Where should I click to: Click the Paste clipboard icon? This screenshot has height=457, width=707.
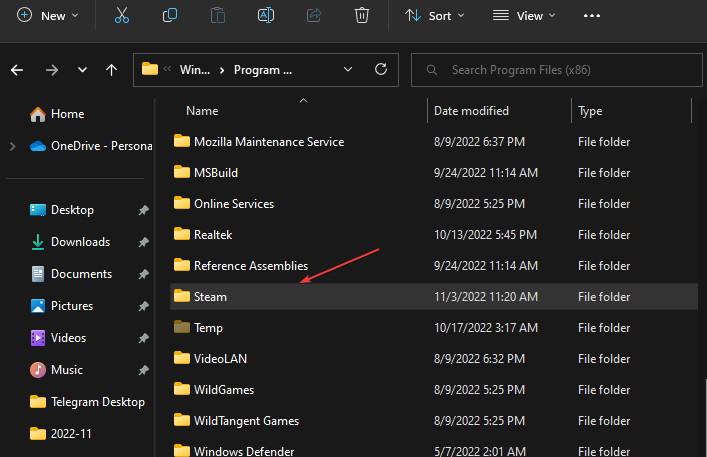218,15
